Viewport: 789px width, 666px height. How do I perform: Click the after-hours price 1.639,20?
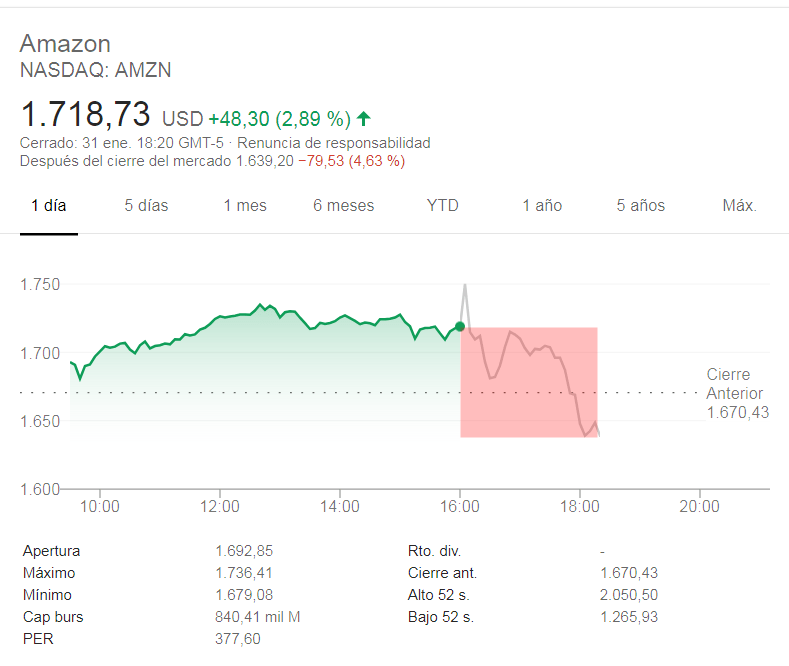pos(264,161)
